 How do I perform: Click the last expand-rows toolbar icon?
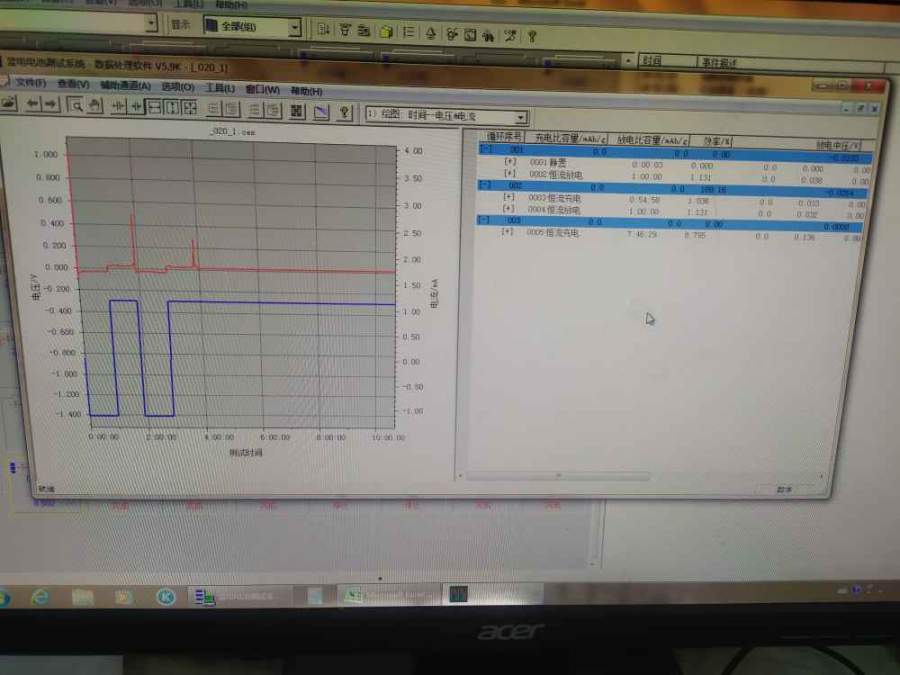click(273, 110)
